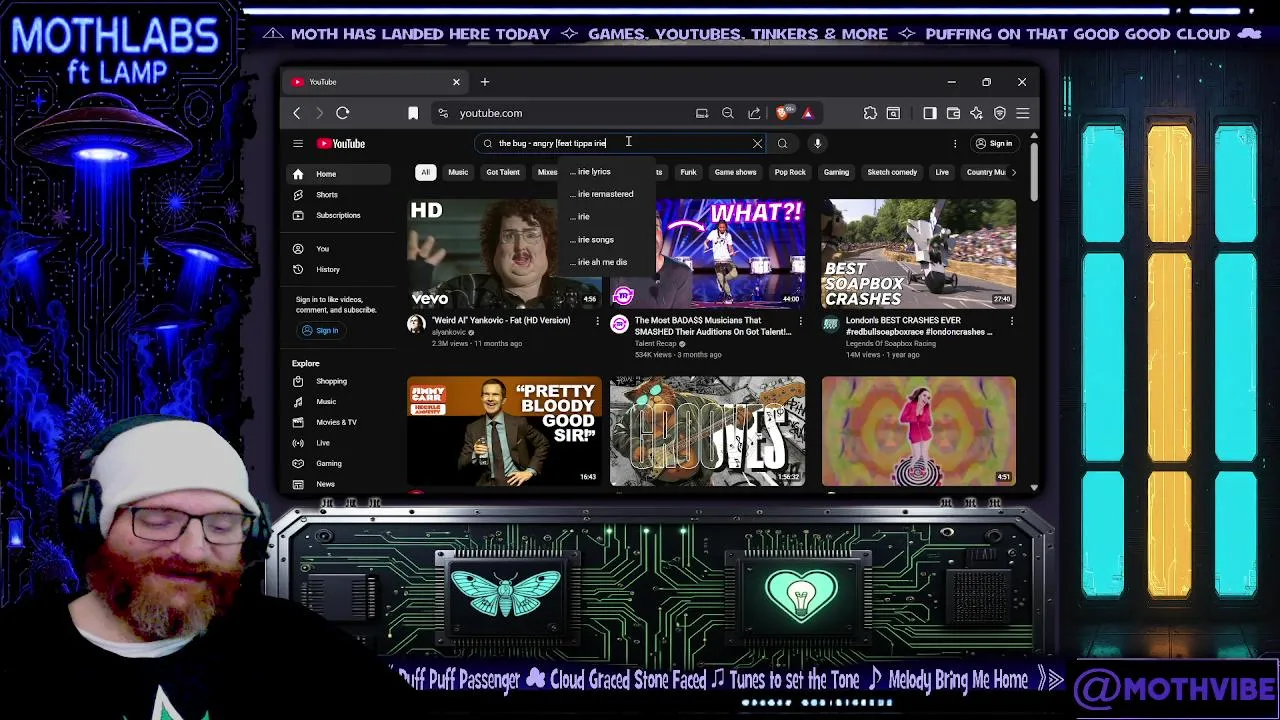Open site settings icon in address bar
The image size is (1280, 720).
tap(444, 113)
